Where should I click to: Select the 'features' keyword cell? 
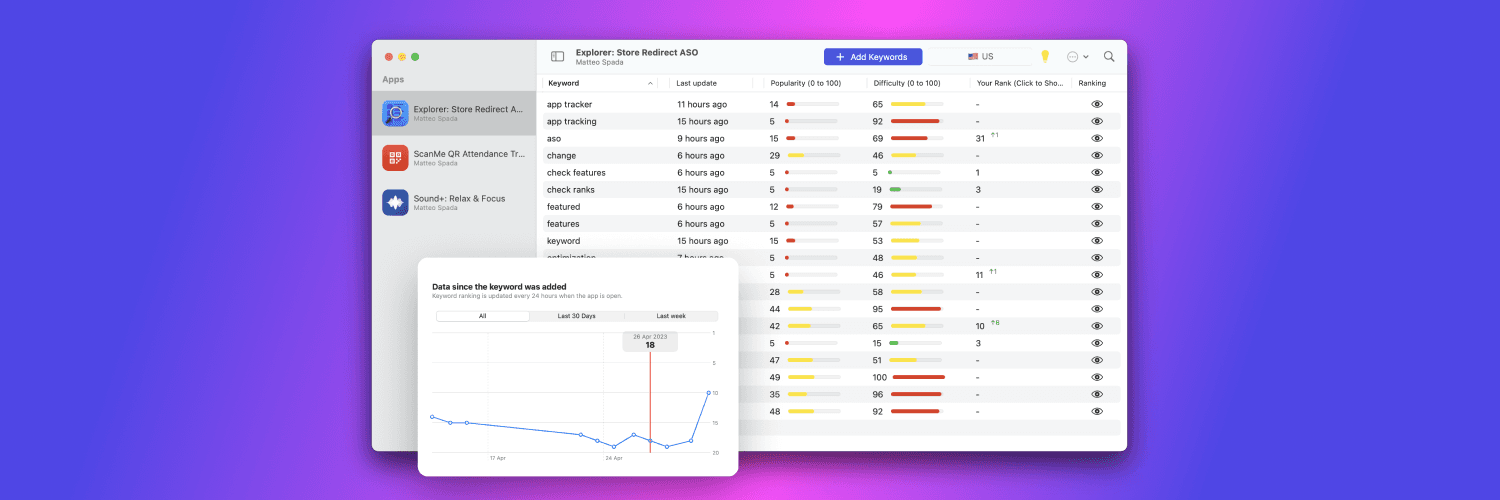click(x=563, y=223)
